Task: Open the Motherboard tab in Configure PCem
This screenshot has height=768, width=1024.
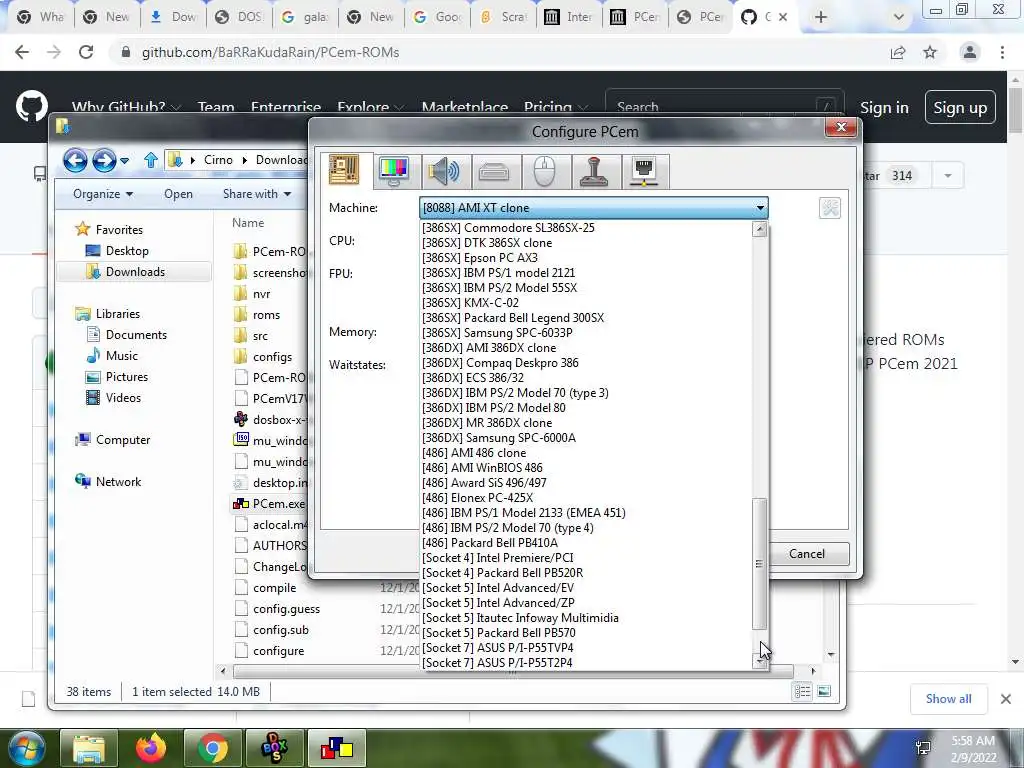Action: pyautogui.click(x=345, y=170)
